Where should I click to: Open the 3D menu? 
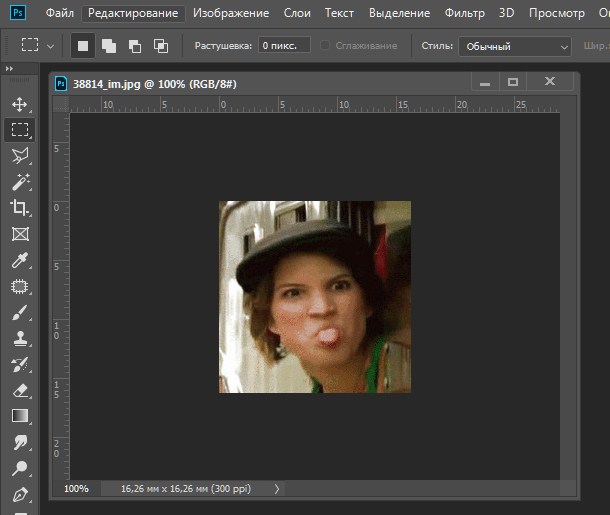(507, 13)
